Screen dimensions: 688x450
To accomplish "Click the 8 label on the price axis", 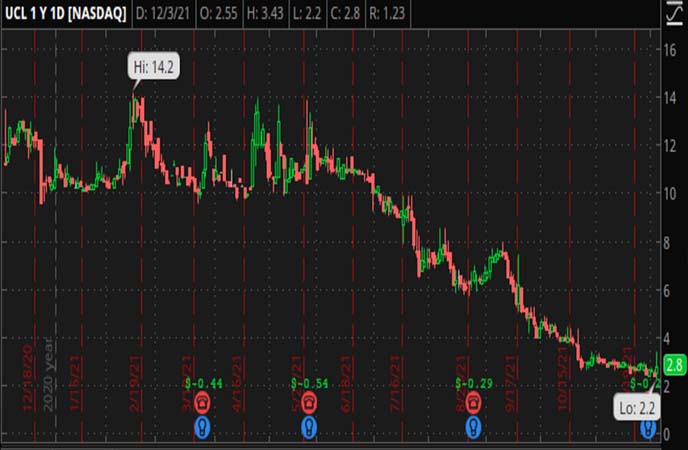I will coord(666,243).
